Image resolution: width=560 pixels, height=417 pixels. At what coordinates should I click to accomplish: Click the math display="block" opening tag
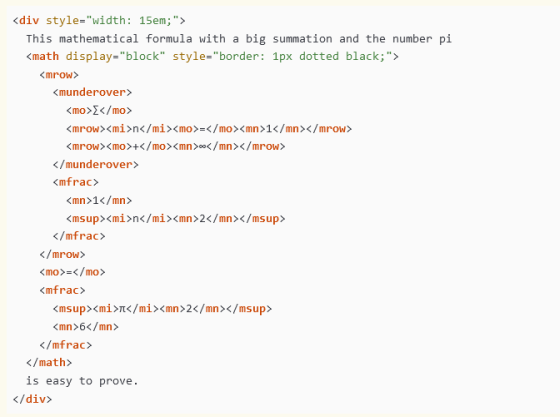pyautogui.click(x=212, y=56)
